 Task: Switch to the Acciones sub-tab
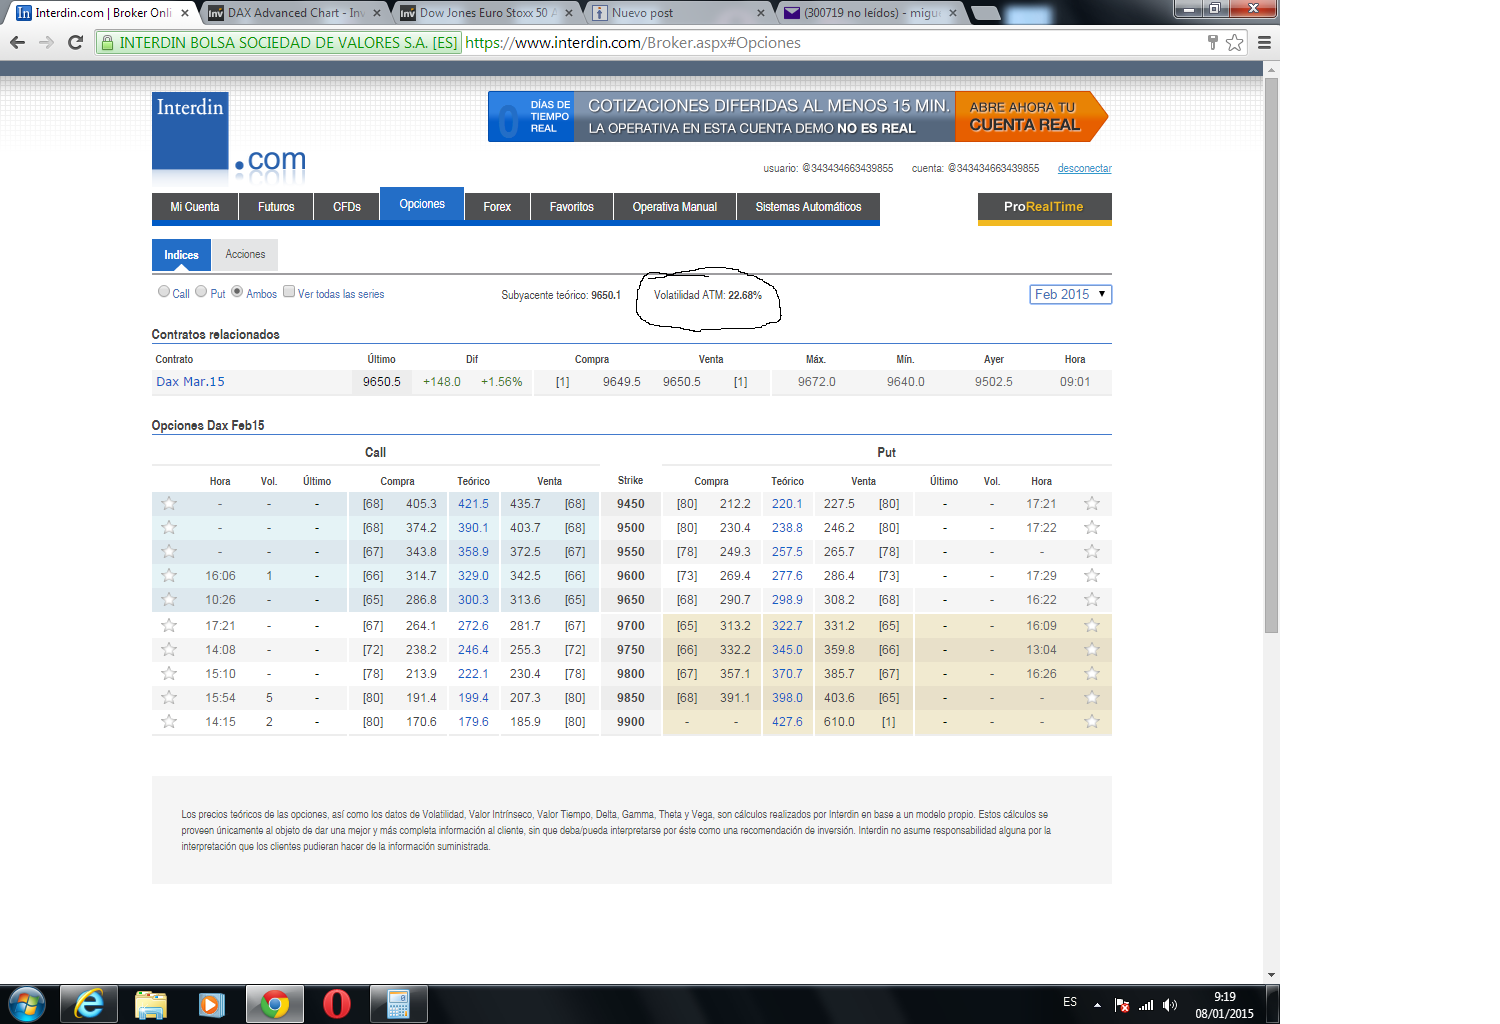pyautogui.click(x=245, y=255)
